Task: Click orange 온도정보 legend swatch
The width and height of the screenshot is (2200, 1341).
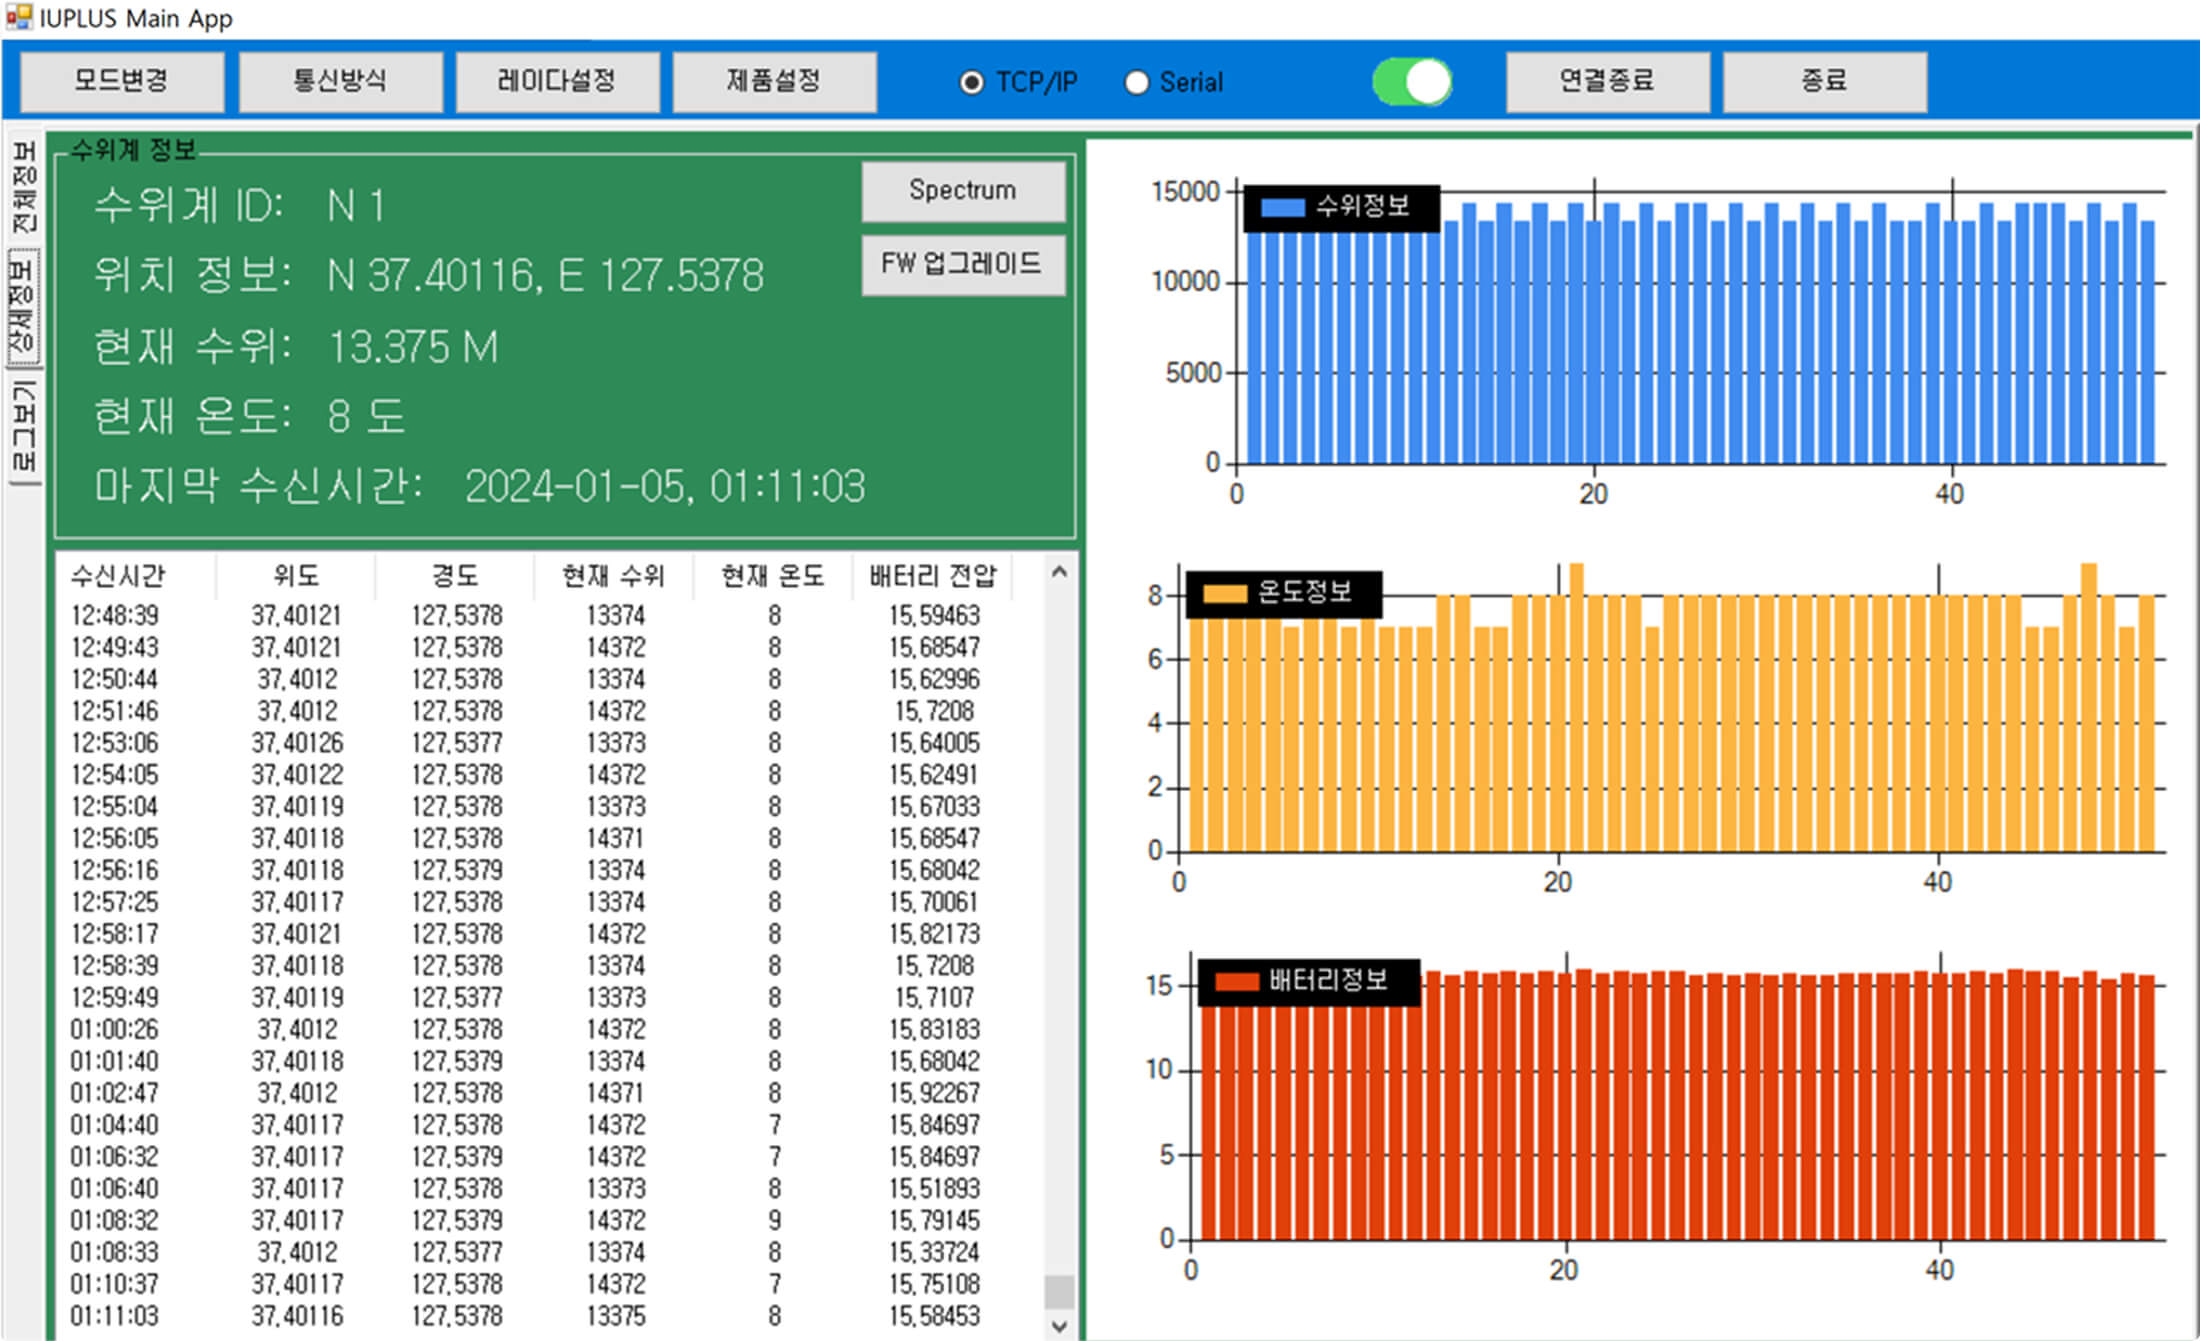Action: [x=1224, y=594]
